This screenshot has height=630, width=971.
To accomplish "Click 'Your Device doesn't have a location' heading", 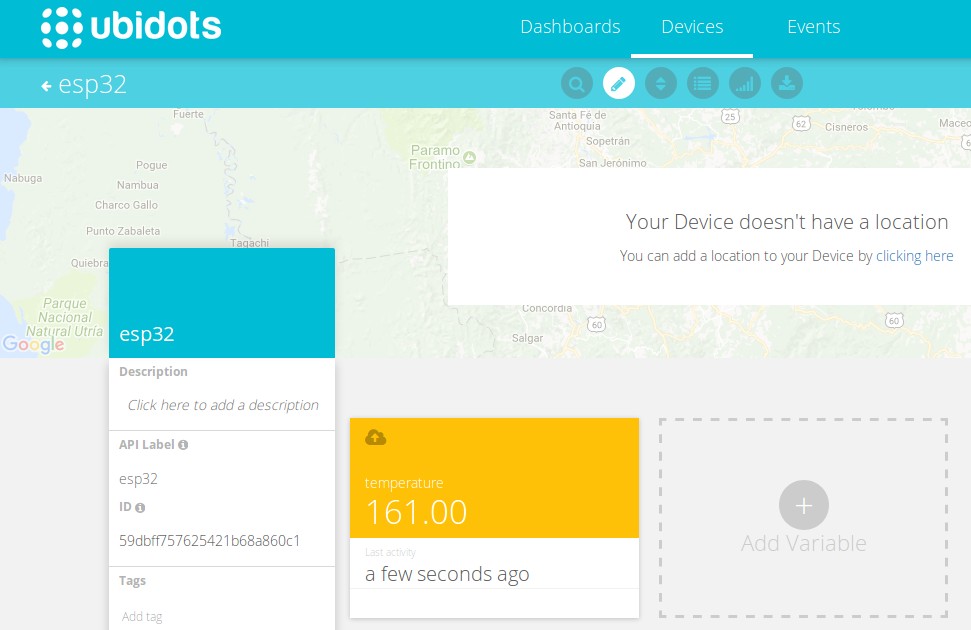I will point(786,222).
